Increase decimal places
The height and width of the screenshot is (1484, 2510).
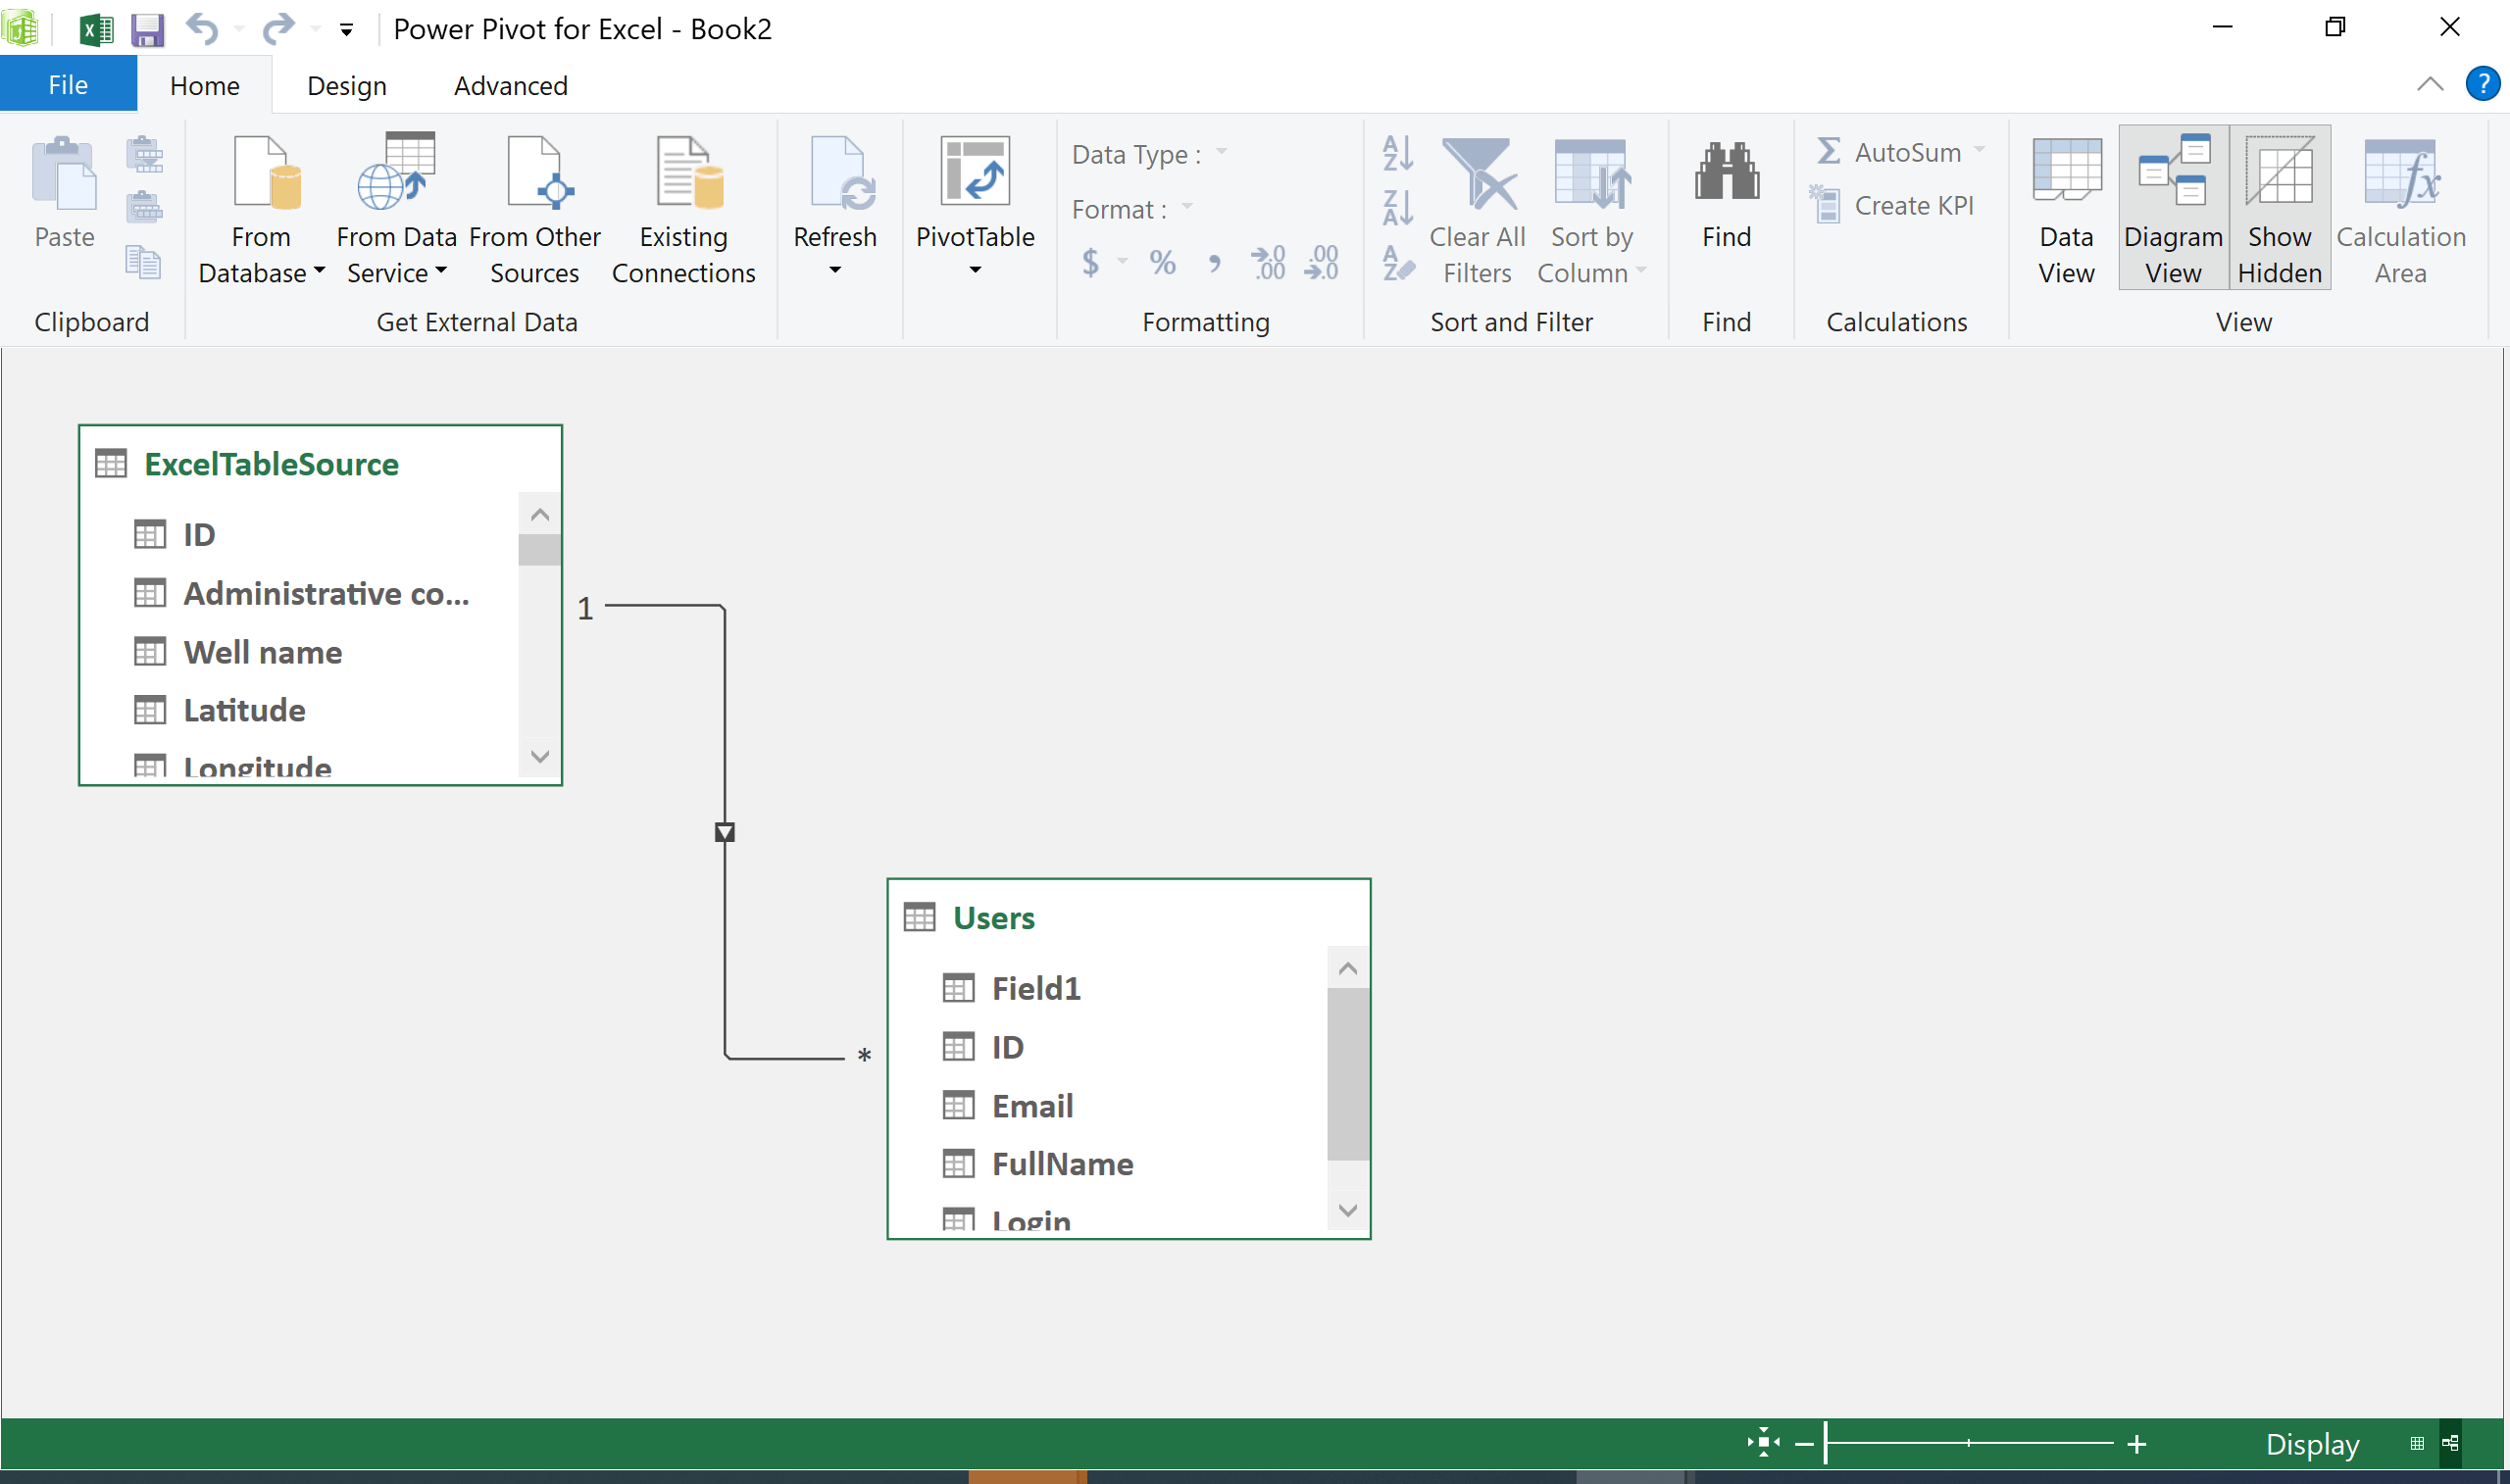point(1268,263)
